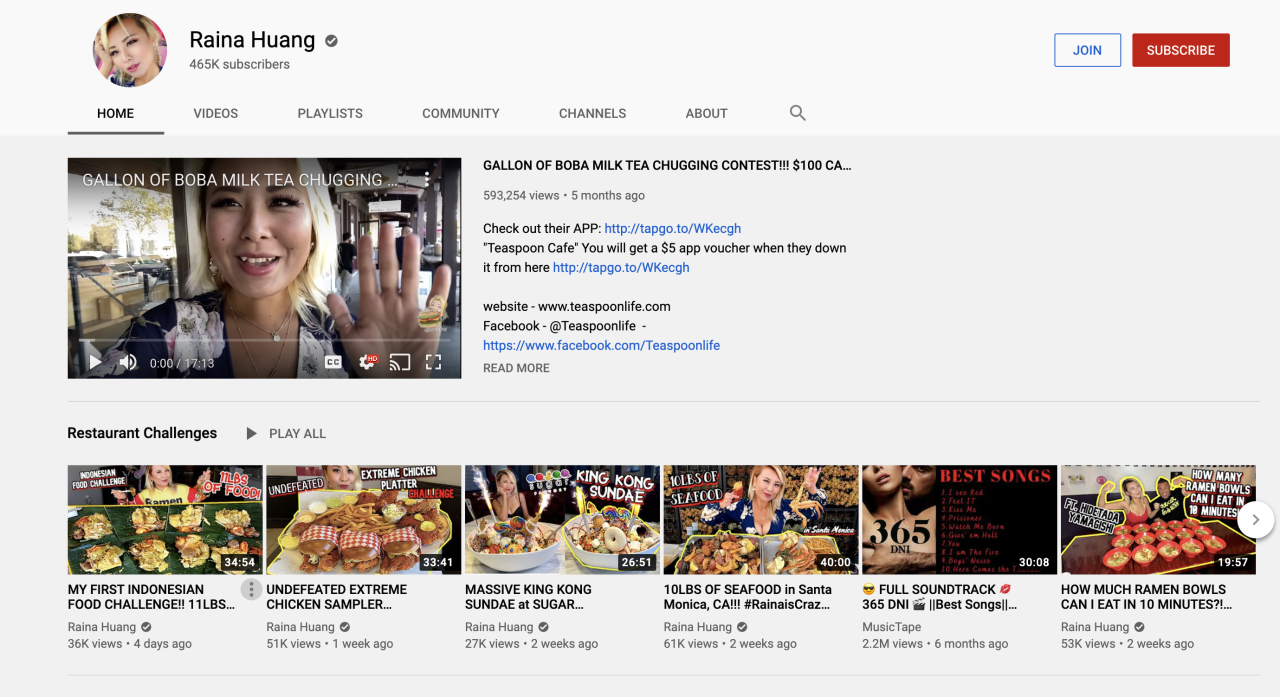Screen dimensions: 1280x697
Task: Open the Indonesian Food Challenge thumbnail
Action: [x=165, y=519]
